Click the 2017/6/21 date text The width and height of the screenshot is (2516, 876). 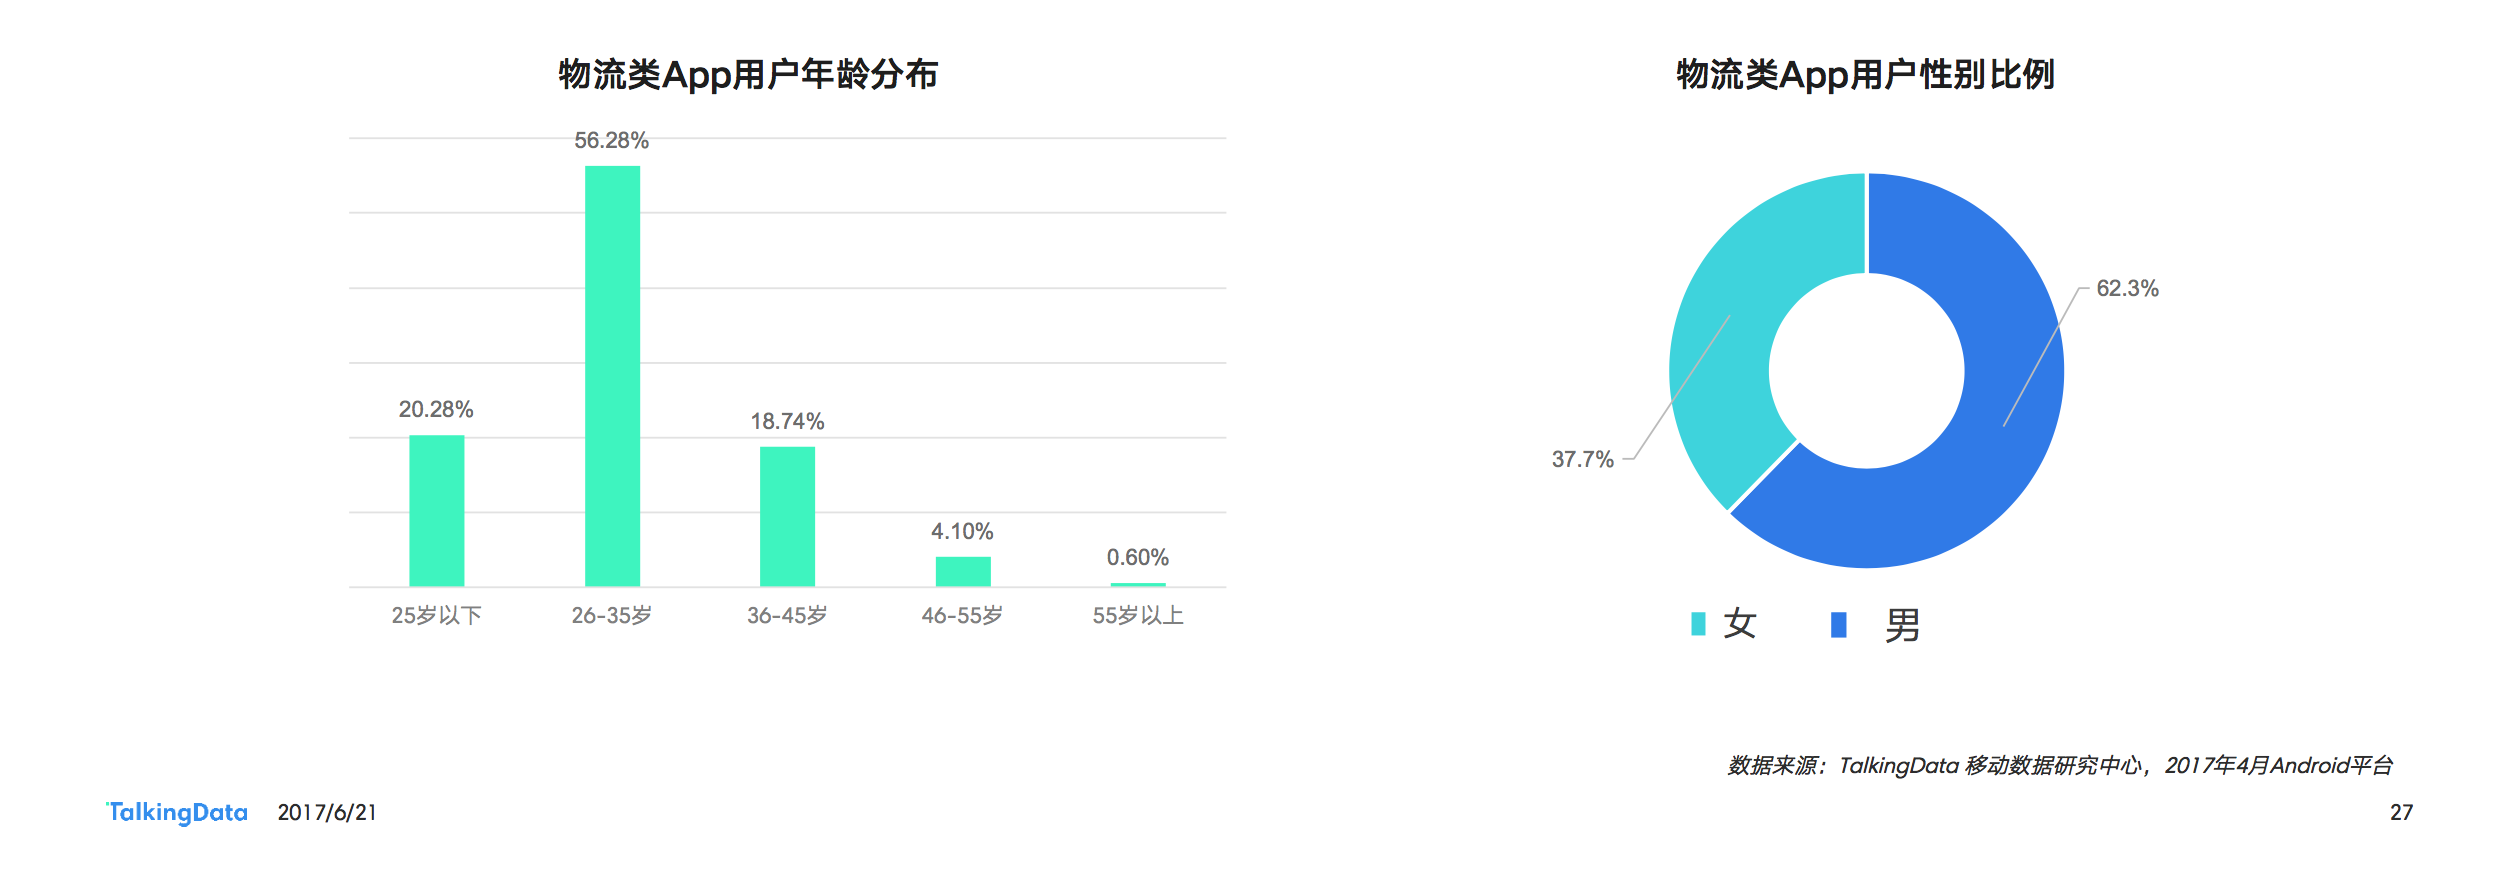327,813
